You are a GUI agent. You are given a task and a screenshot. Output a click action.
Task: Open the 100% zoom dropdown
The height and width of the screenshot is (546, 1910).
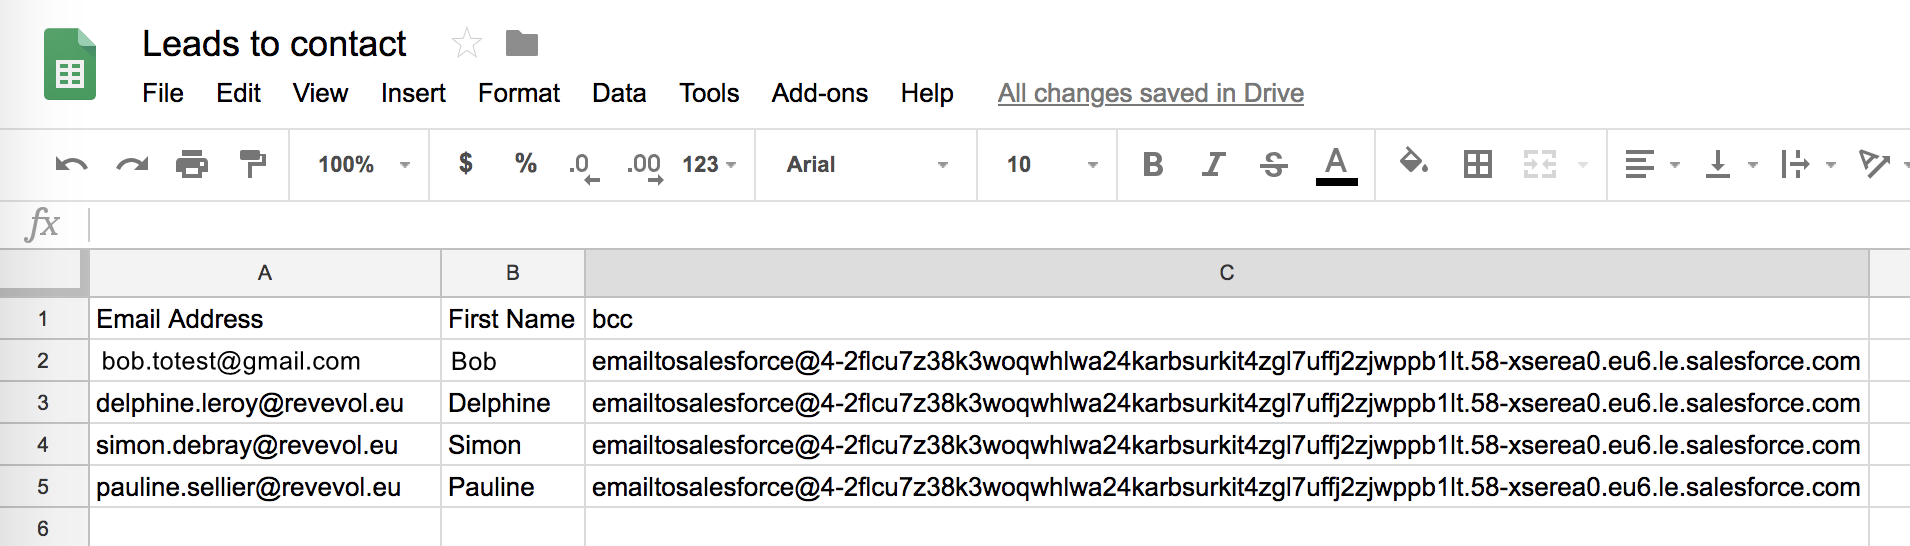(364, 164)
